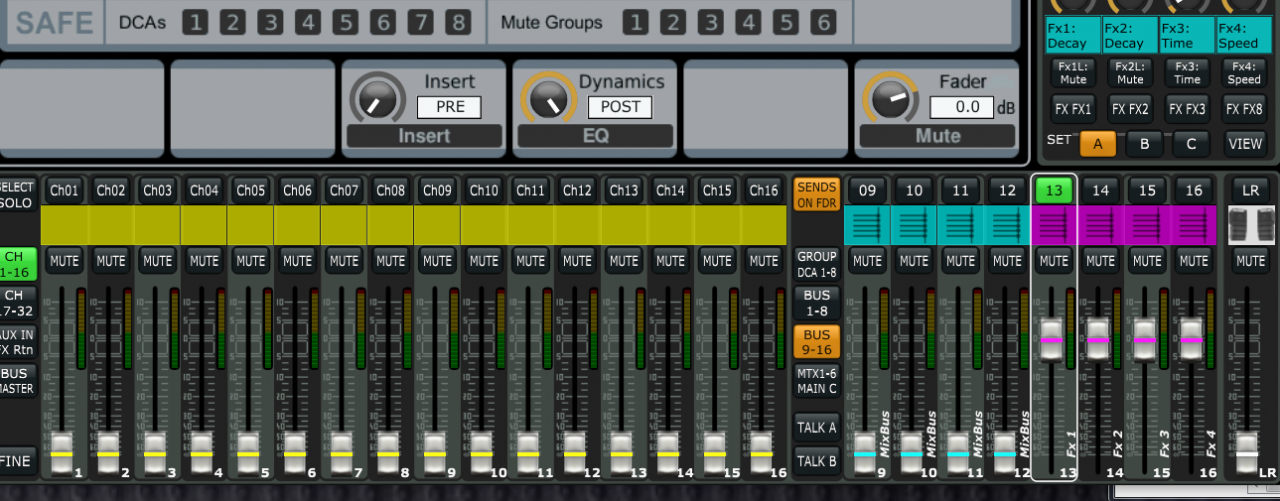Select assign SET B
Screen dimensions: 1280x501
pyautogui.click(x=1145, y=143)
